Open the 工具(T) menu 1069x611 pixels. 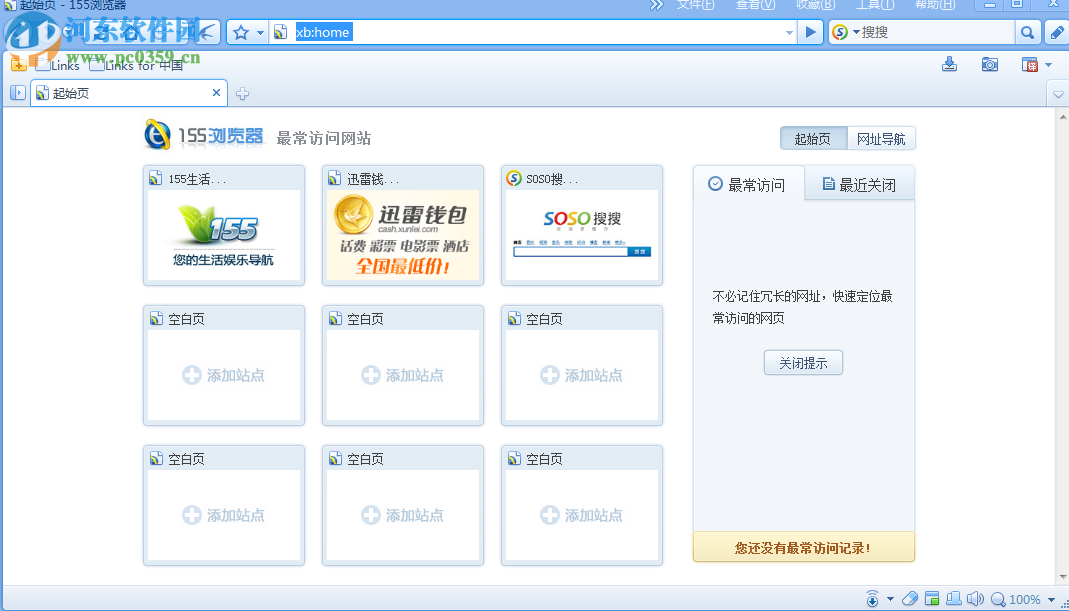tap(875, 5)
